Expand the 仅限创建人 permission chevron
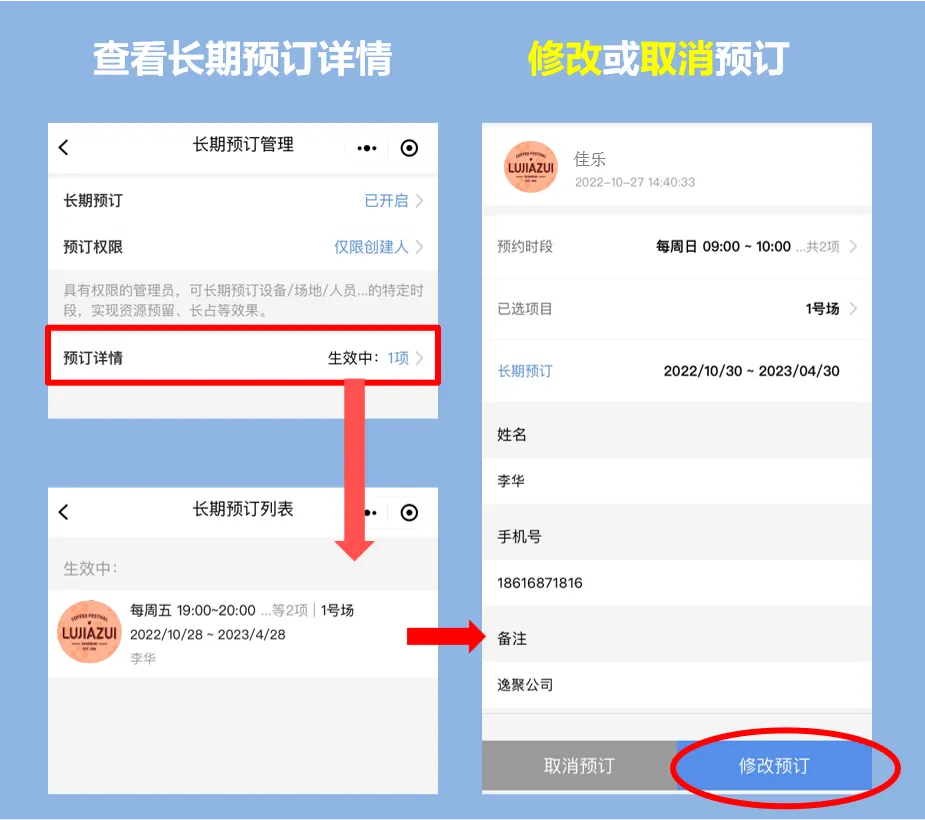925x820 pixels. pyautogui.click(x=419, y=247)
